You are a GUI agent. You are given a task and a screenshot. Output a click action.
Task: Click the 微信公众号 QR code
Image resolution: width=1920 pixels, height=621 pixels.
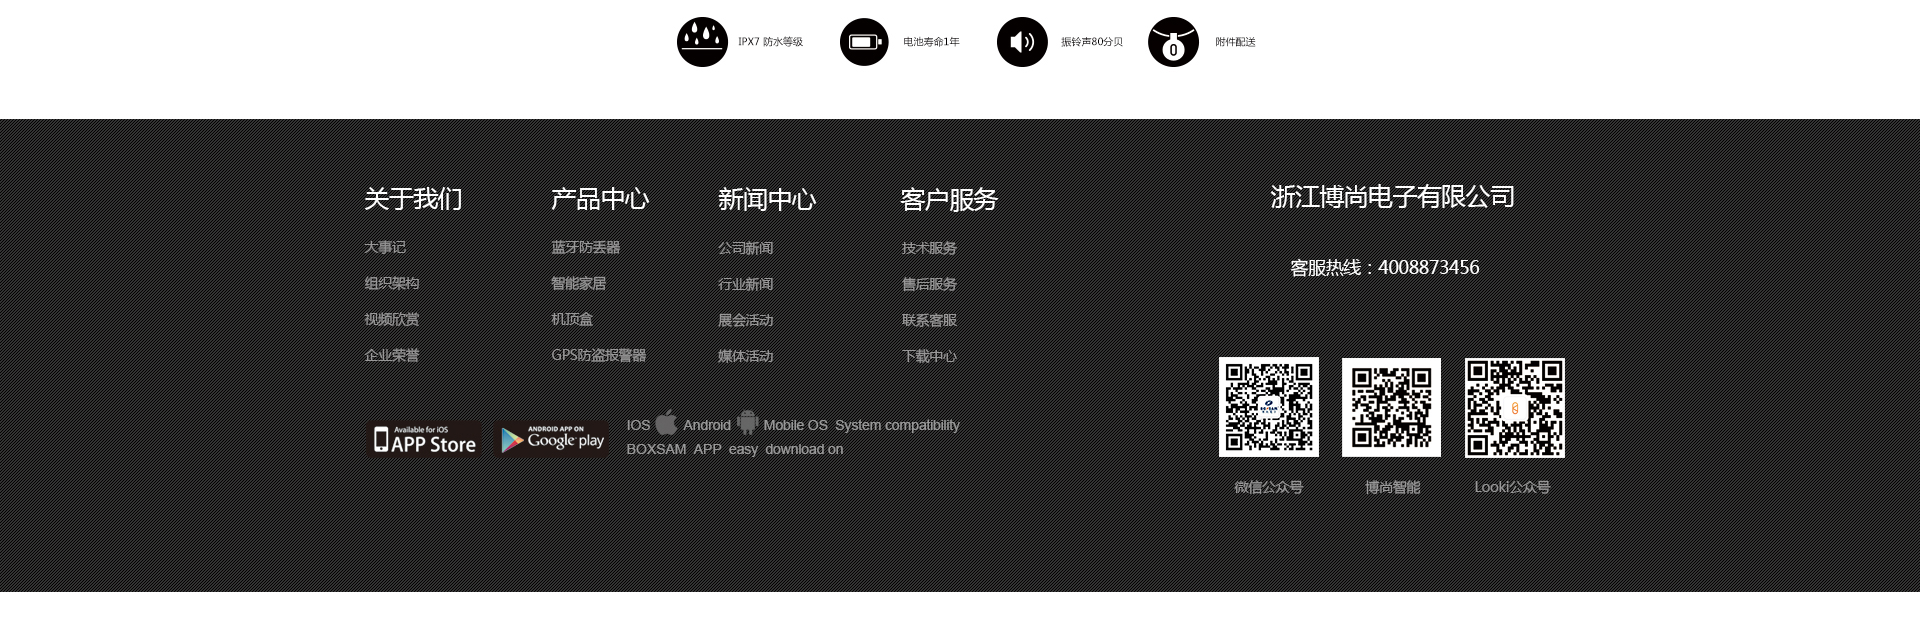[1268, 407]
